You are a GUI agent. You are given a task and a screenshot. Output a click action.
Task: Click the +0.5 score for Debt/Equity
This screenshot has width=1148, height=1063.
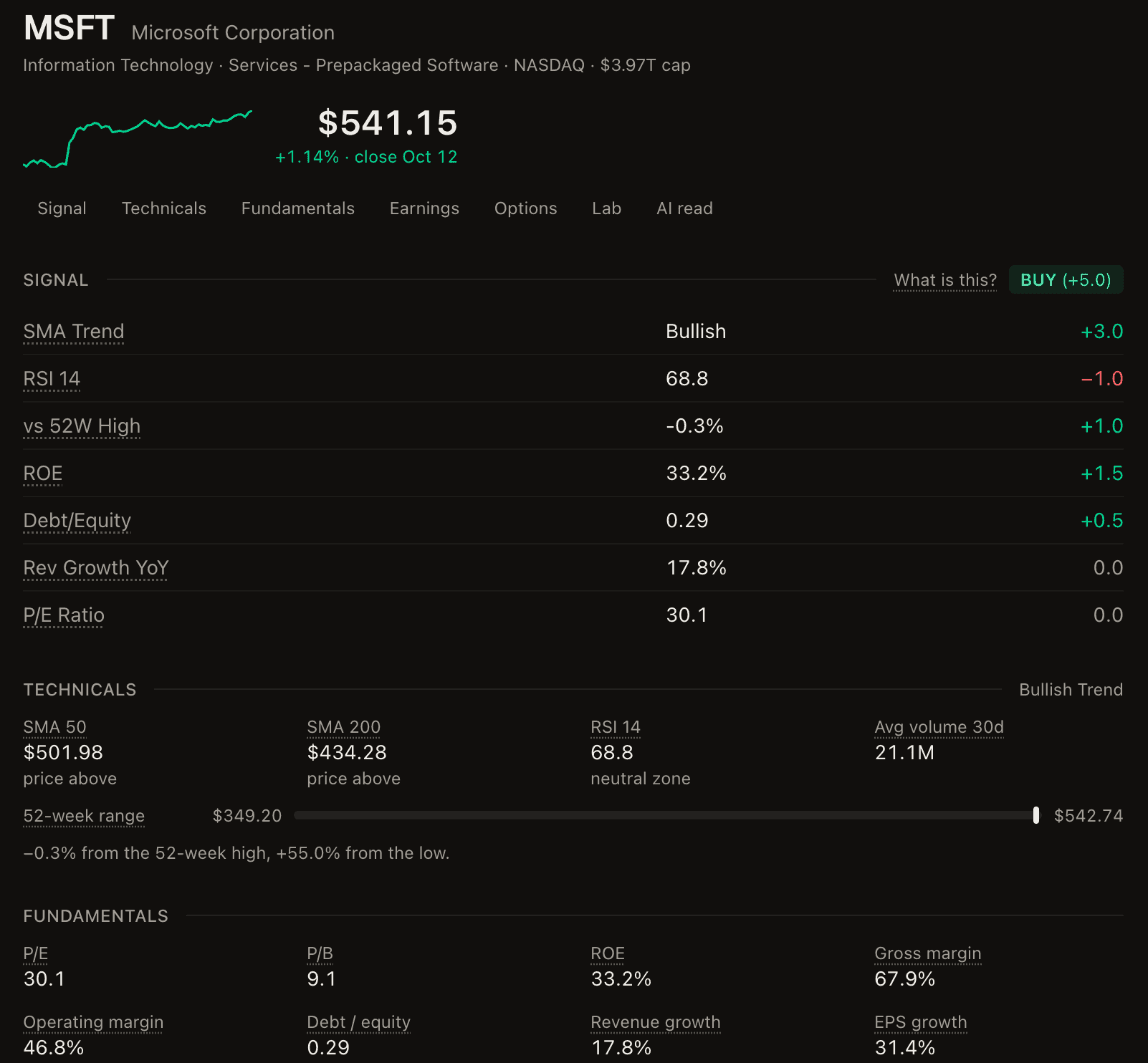(x=1102, y=521)
